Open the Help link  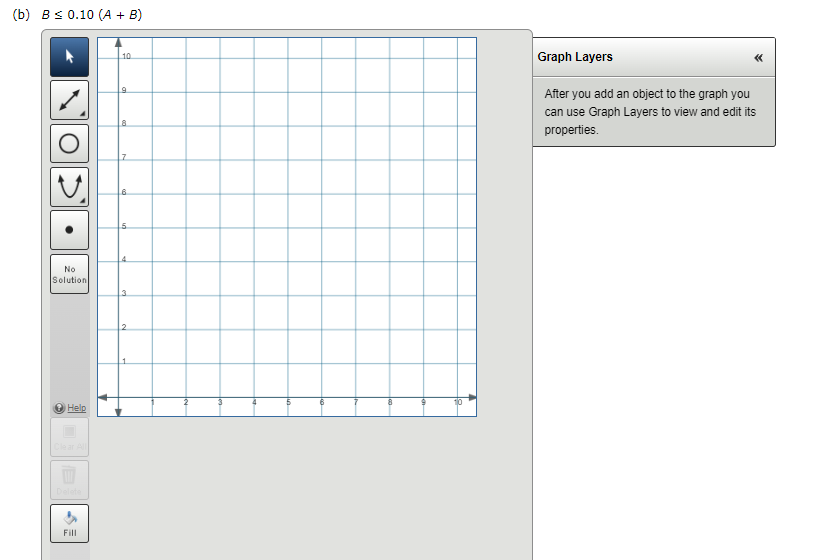point(77,408)
